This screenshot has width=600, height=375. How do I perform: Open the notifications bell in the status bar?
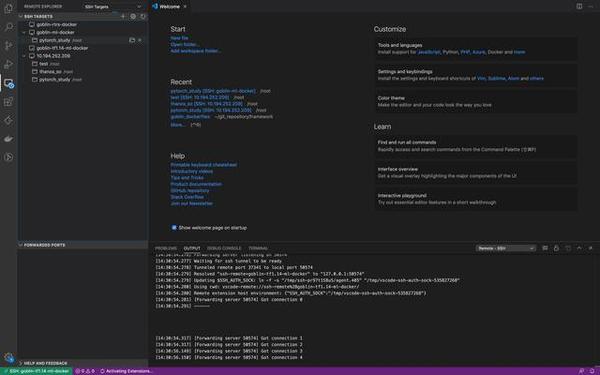click(592, 371)
